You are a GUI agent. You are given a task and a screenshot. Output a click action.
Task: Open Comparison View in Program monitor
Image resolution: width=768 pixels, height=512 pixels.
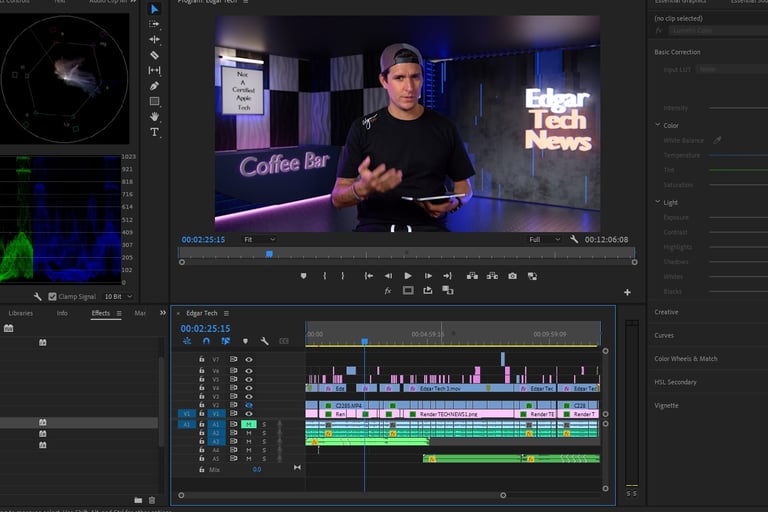tap(532, 276)
